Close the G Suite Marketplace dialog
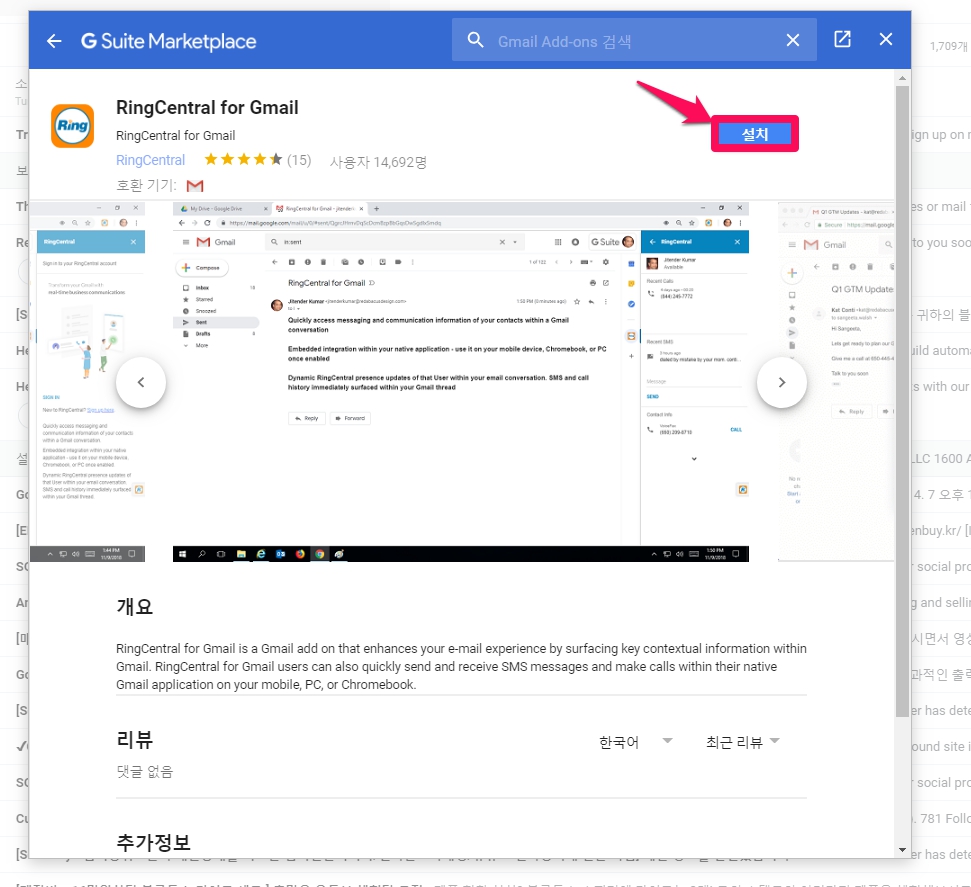 885,40
